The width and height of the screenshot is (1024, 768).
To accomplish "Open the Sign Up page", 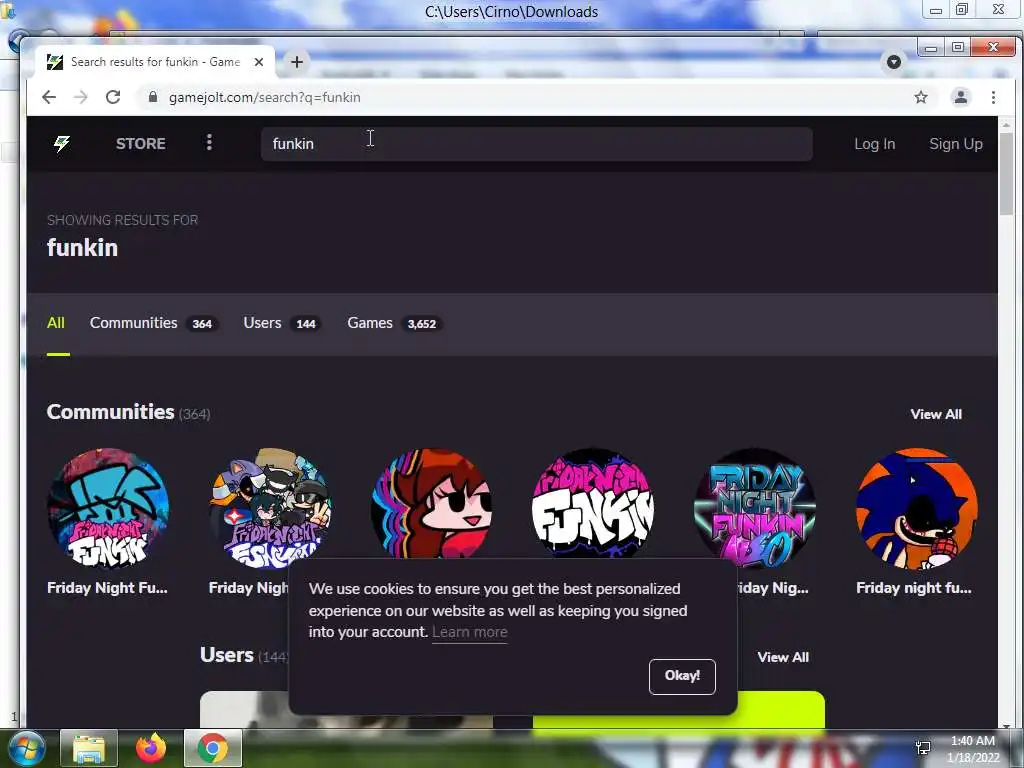I will point(955,144).
